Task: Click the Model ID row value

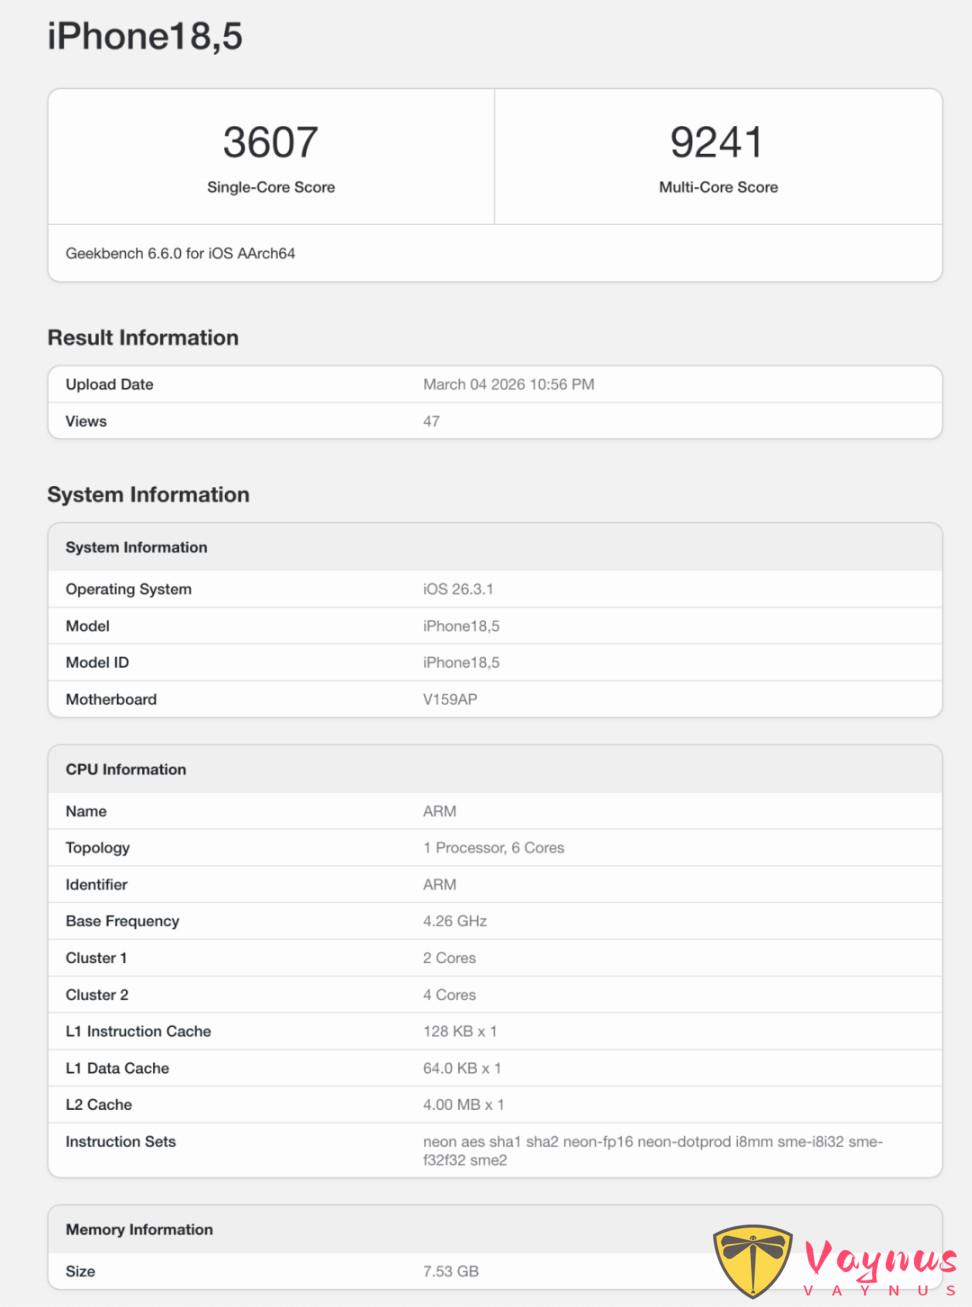Action: (x=461, y=663)
